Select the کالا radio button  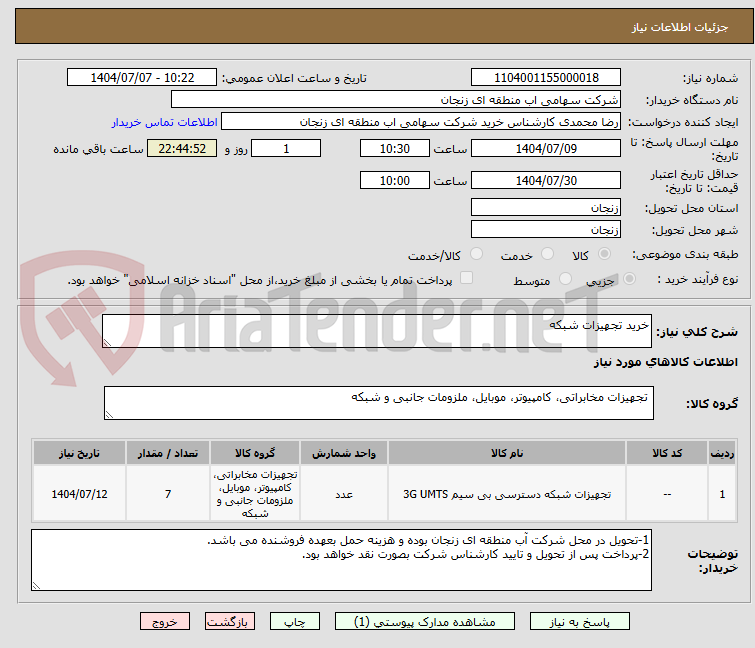coord(604,254)
